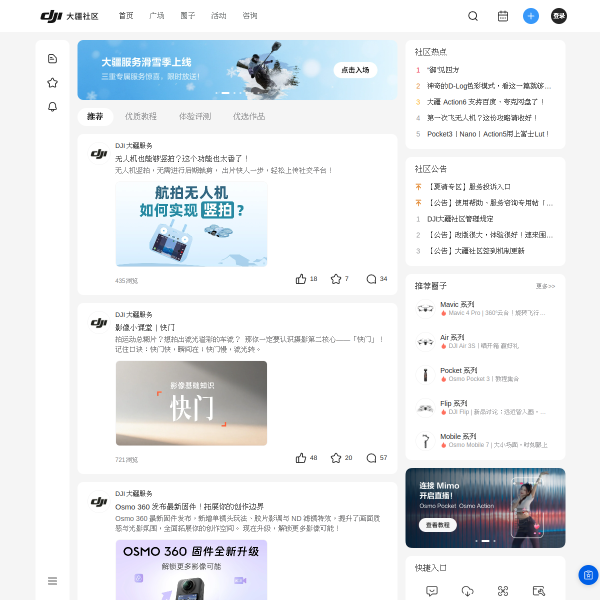Viewport: 600px width, 600px height.
Task: Open the Air 系列 circle icon
Action: [x=425, y=342]
